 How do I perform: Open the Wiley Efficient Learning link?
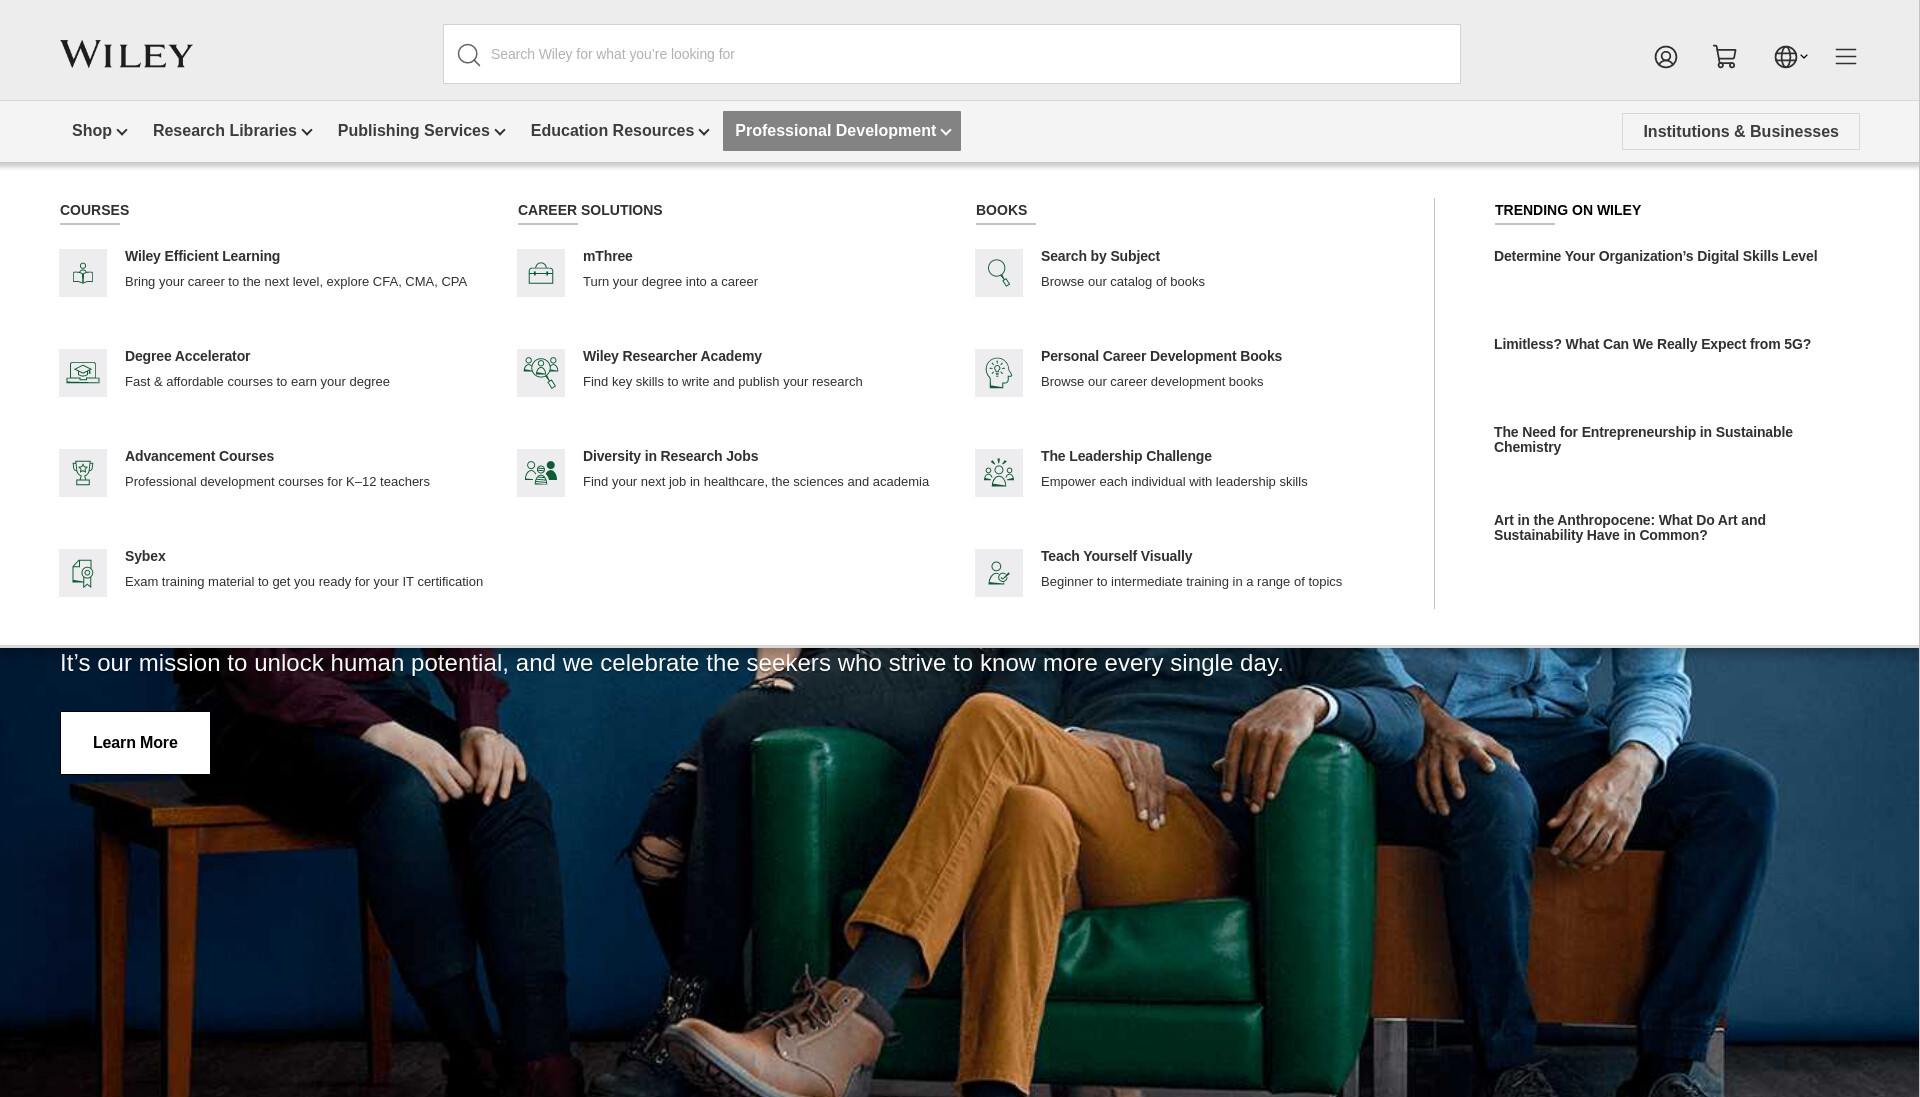tap(202, 256)
